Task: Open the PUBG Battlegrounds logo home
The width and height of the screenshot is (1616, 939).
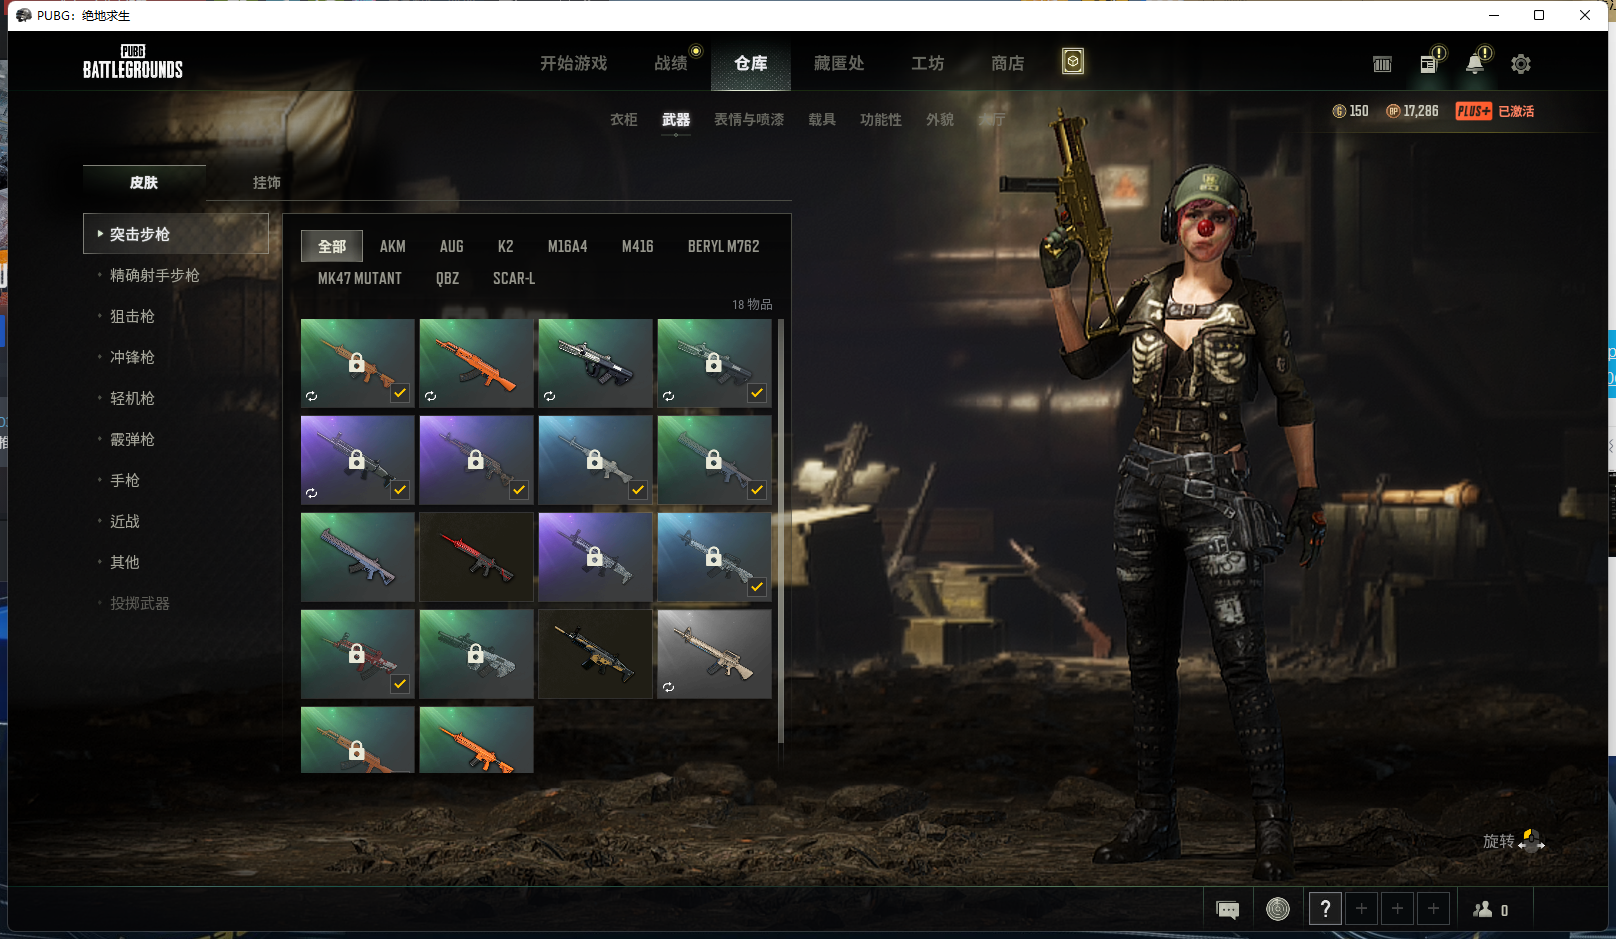Action: tap(132, 62)
